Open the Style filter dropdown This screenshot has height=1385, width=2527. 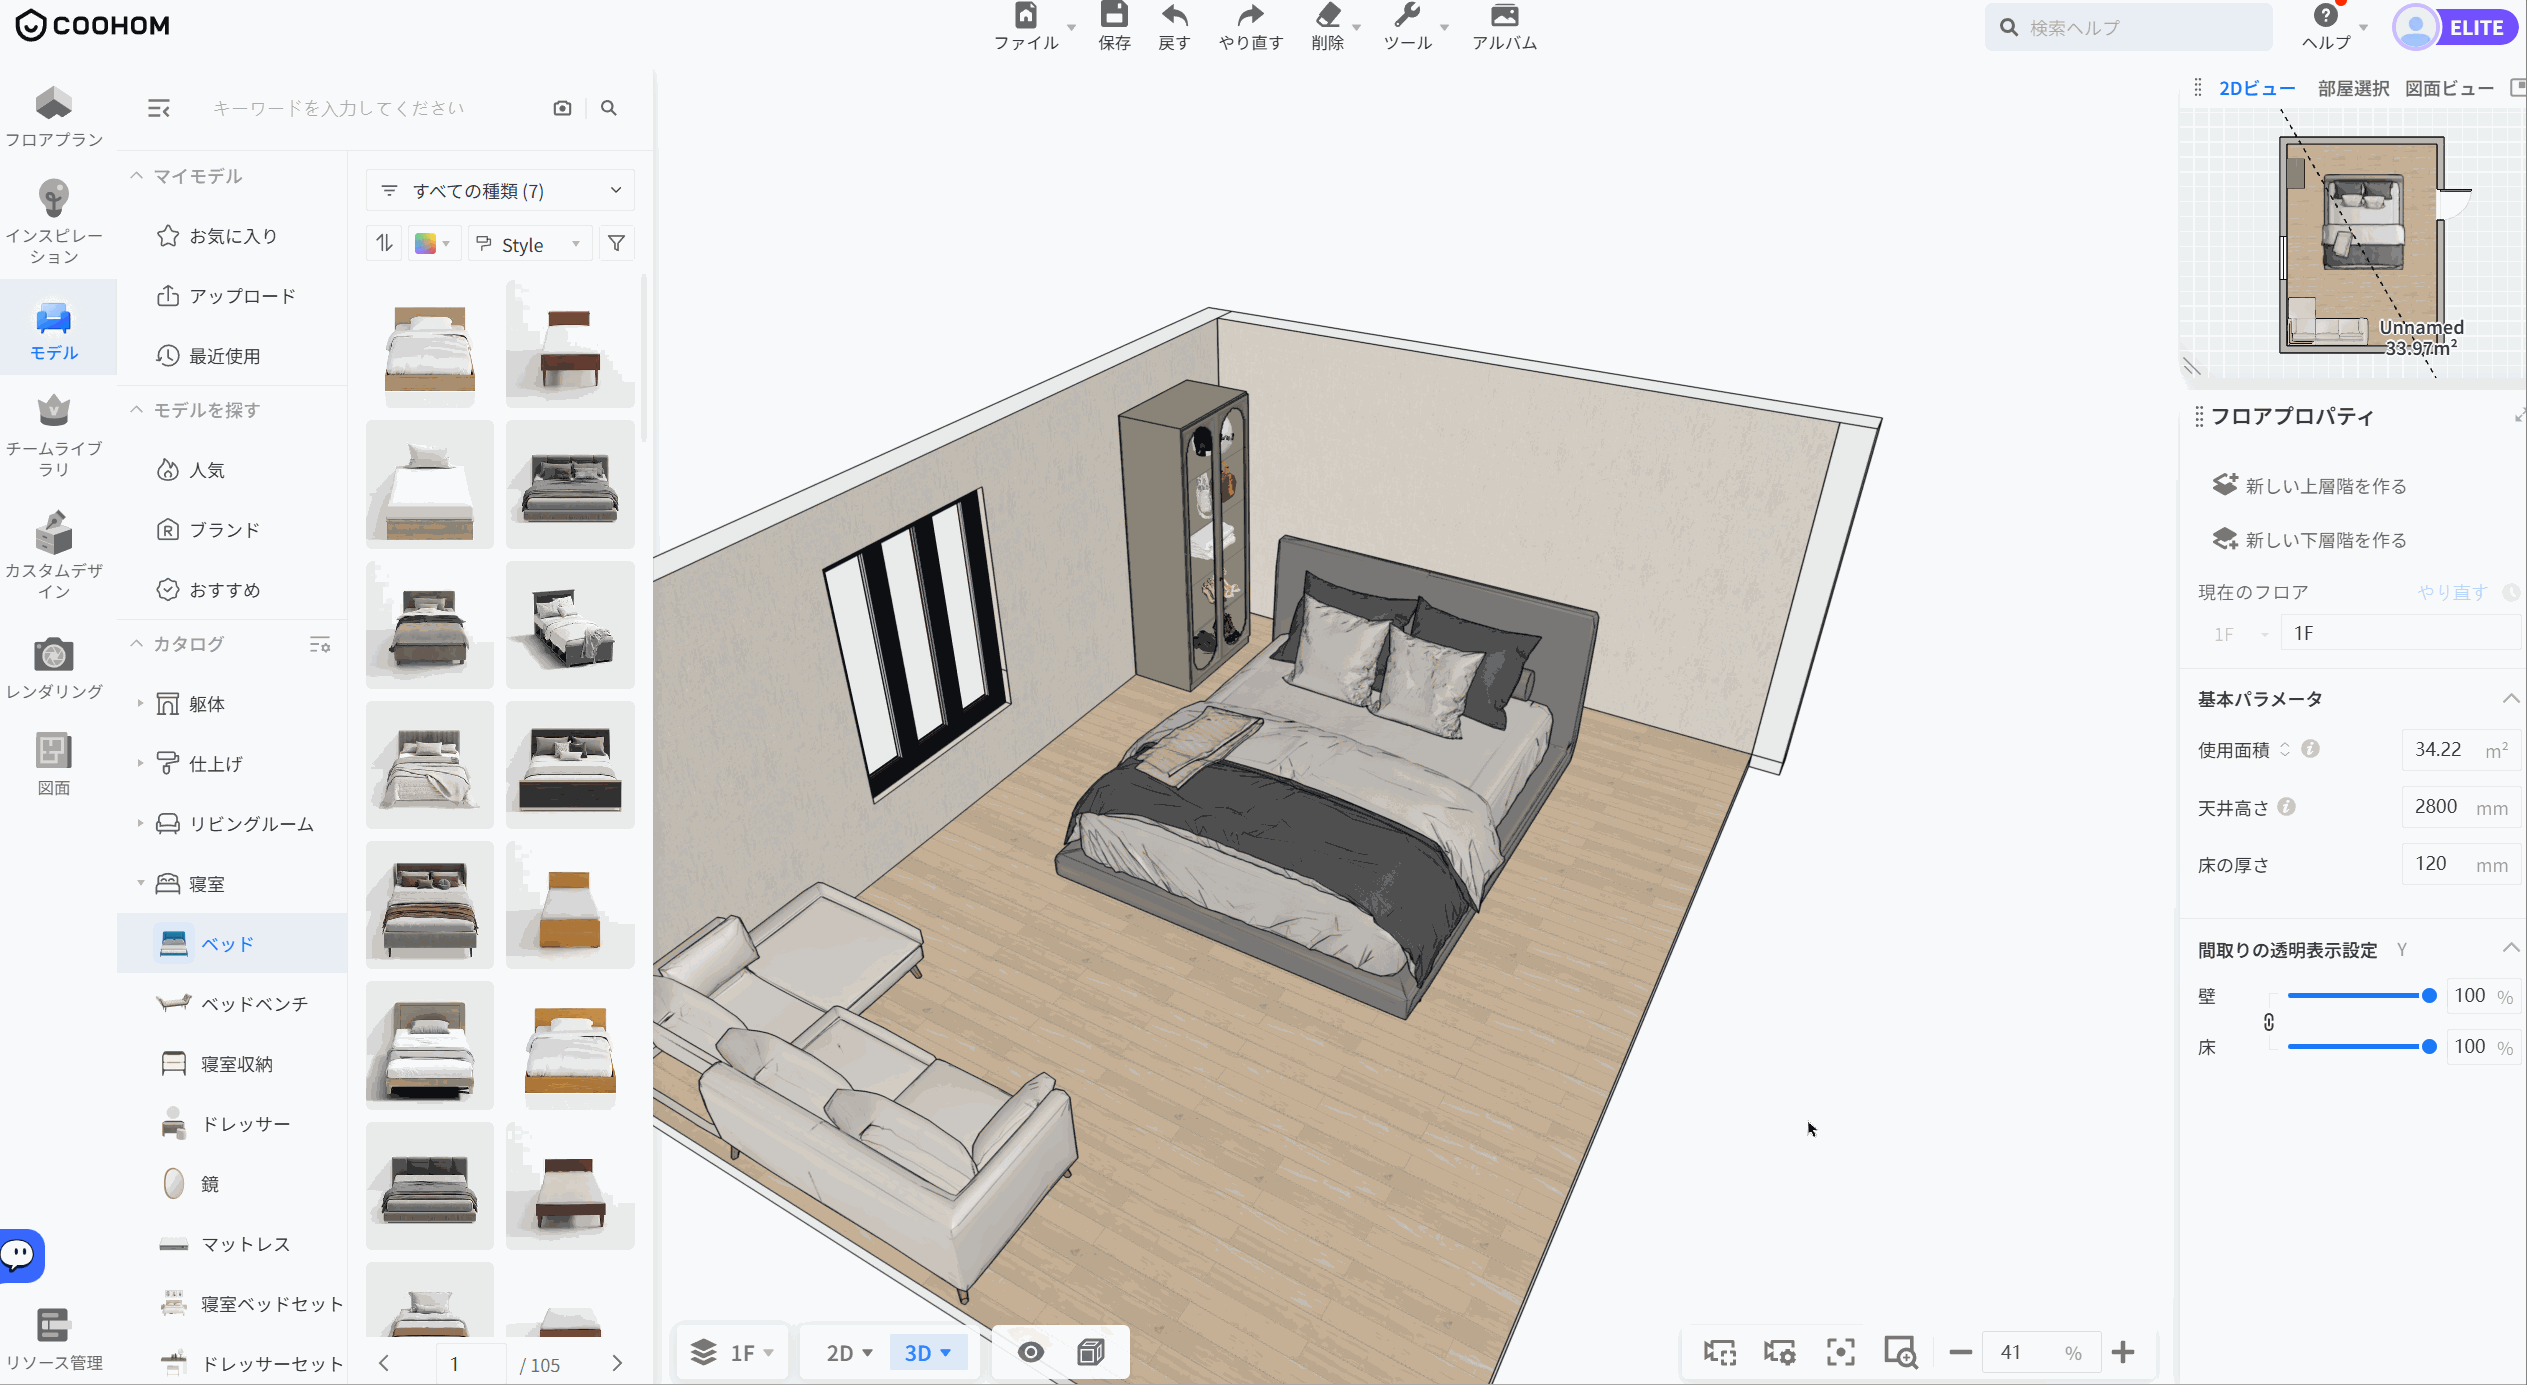(529, 244)
